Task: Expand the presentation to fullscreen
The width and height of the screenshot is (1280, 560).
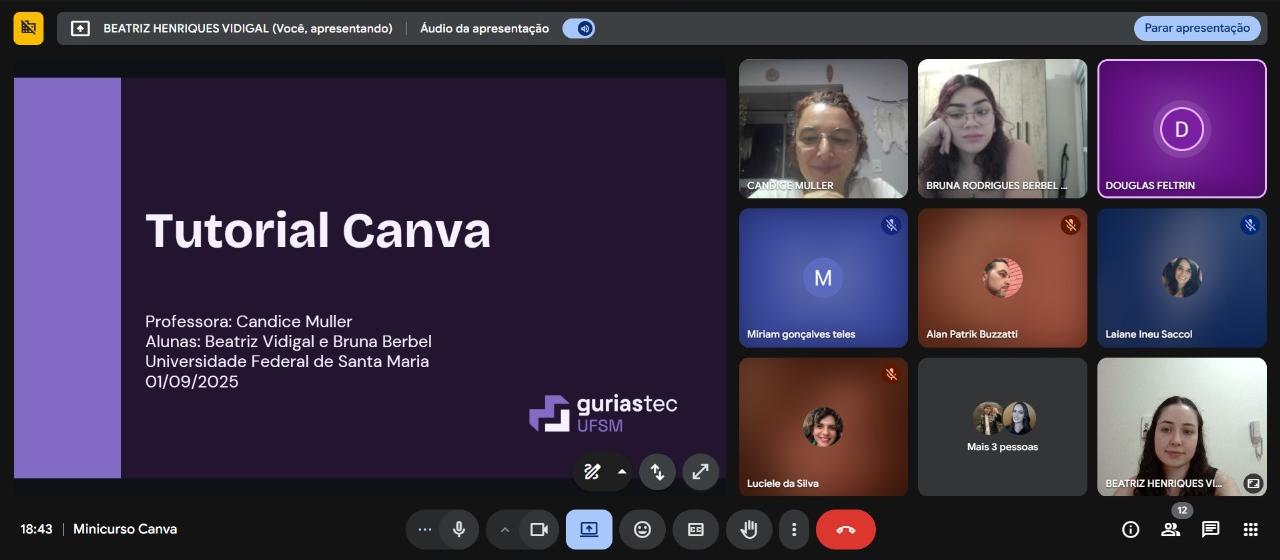Action: pos(700,472)
